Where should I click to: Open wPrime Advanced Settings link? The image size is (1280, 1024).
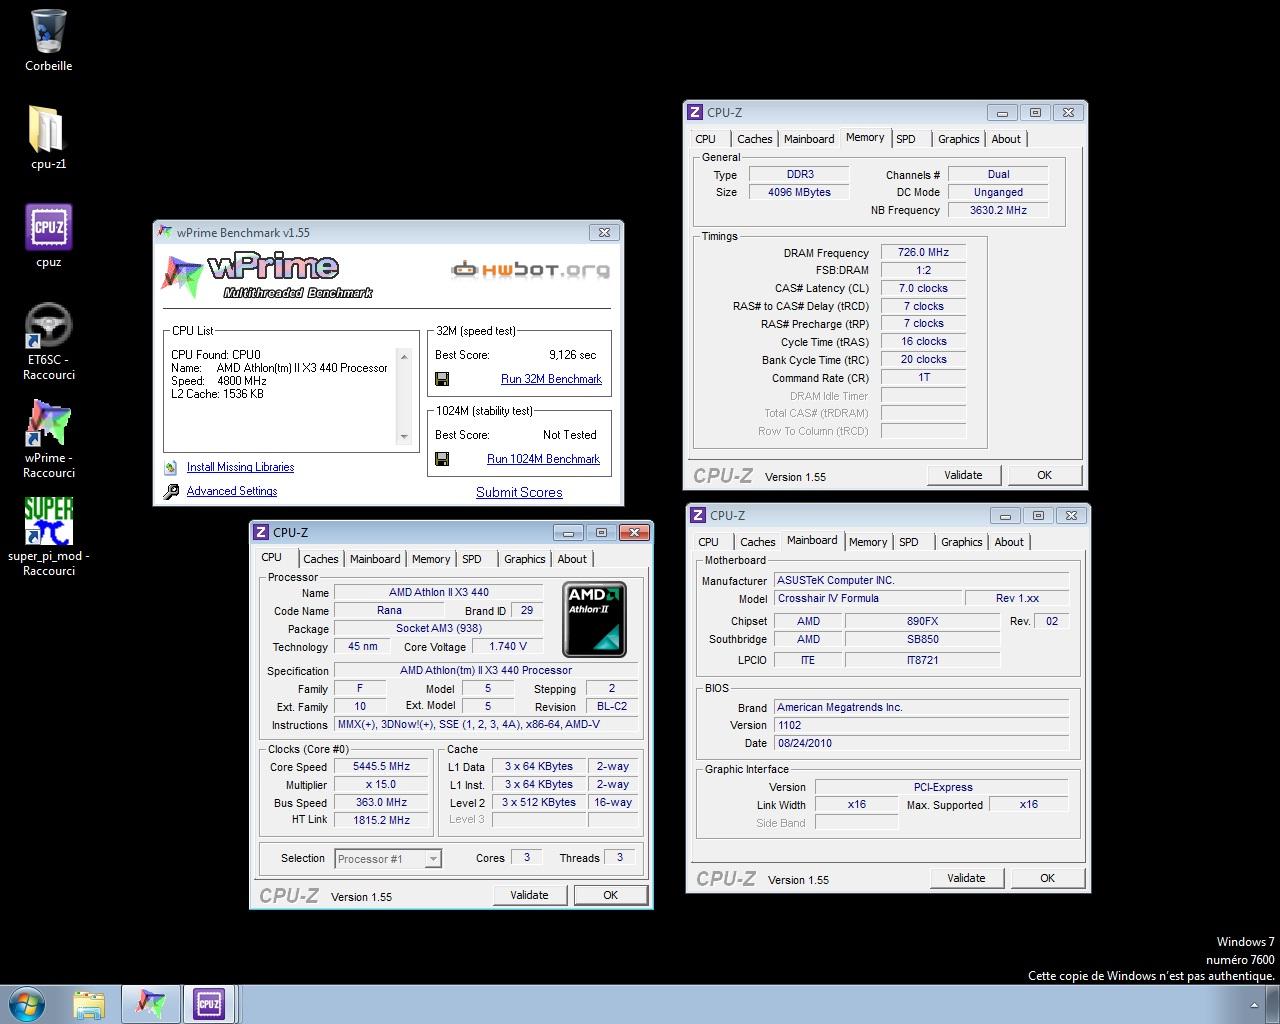pyautogui.click(x=232, y=491)
